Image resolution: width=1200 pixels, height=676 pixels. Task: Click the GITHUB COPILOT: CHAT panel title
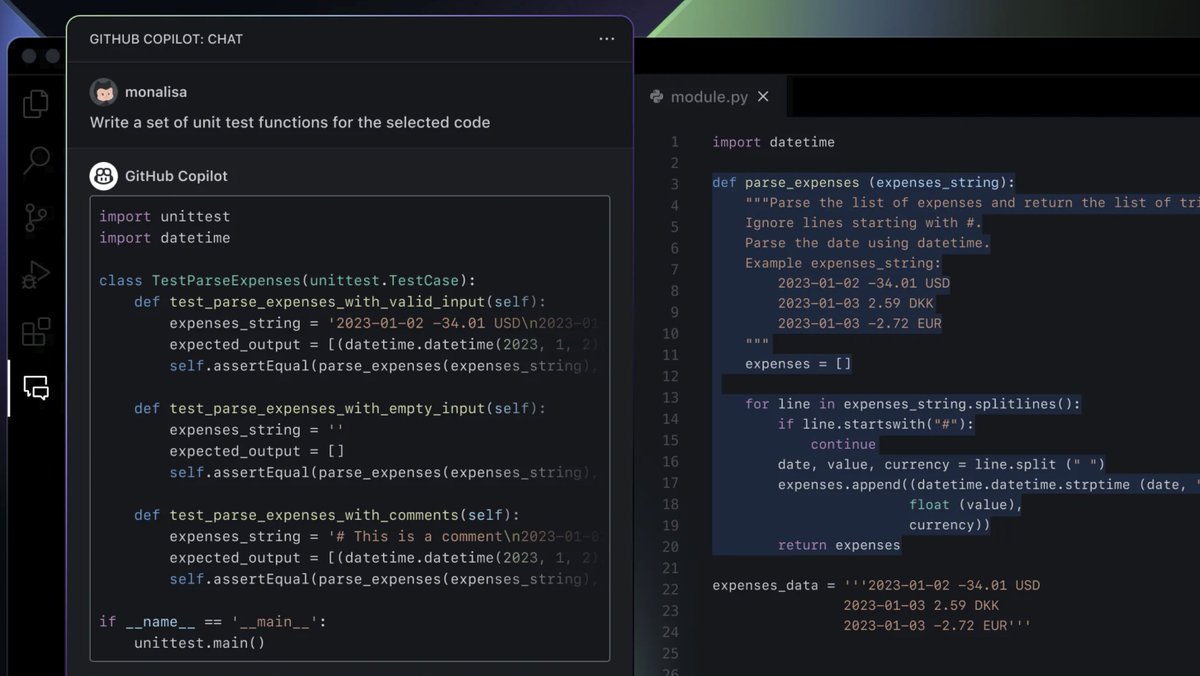coord(166,39)
